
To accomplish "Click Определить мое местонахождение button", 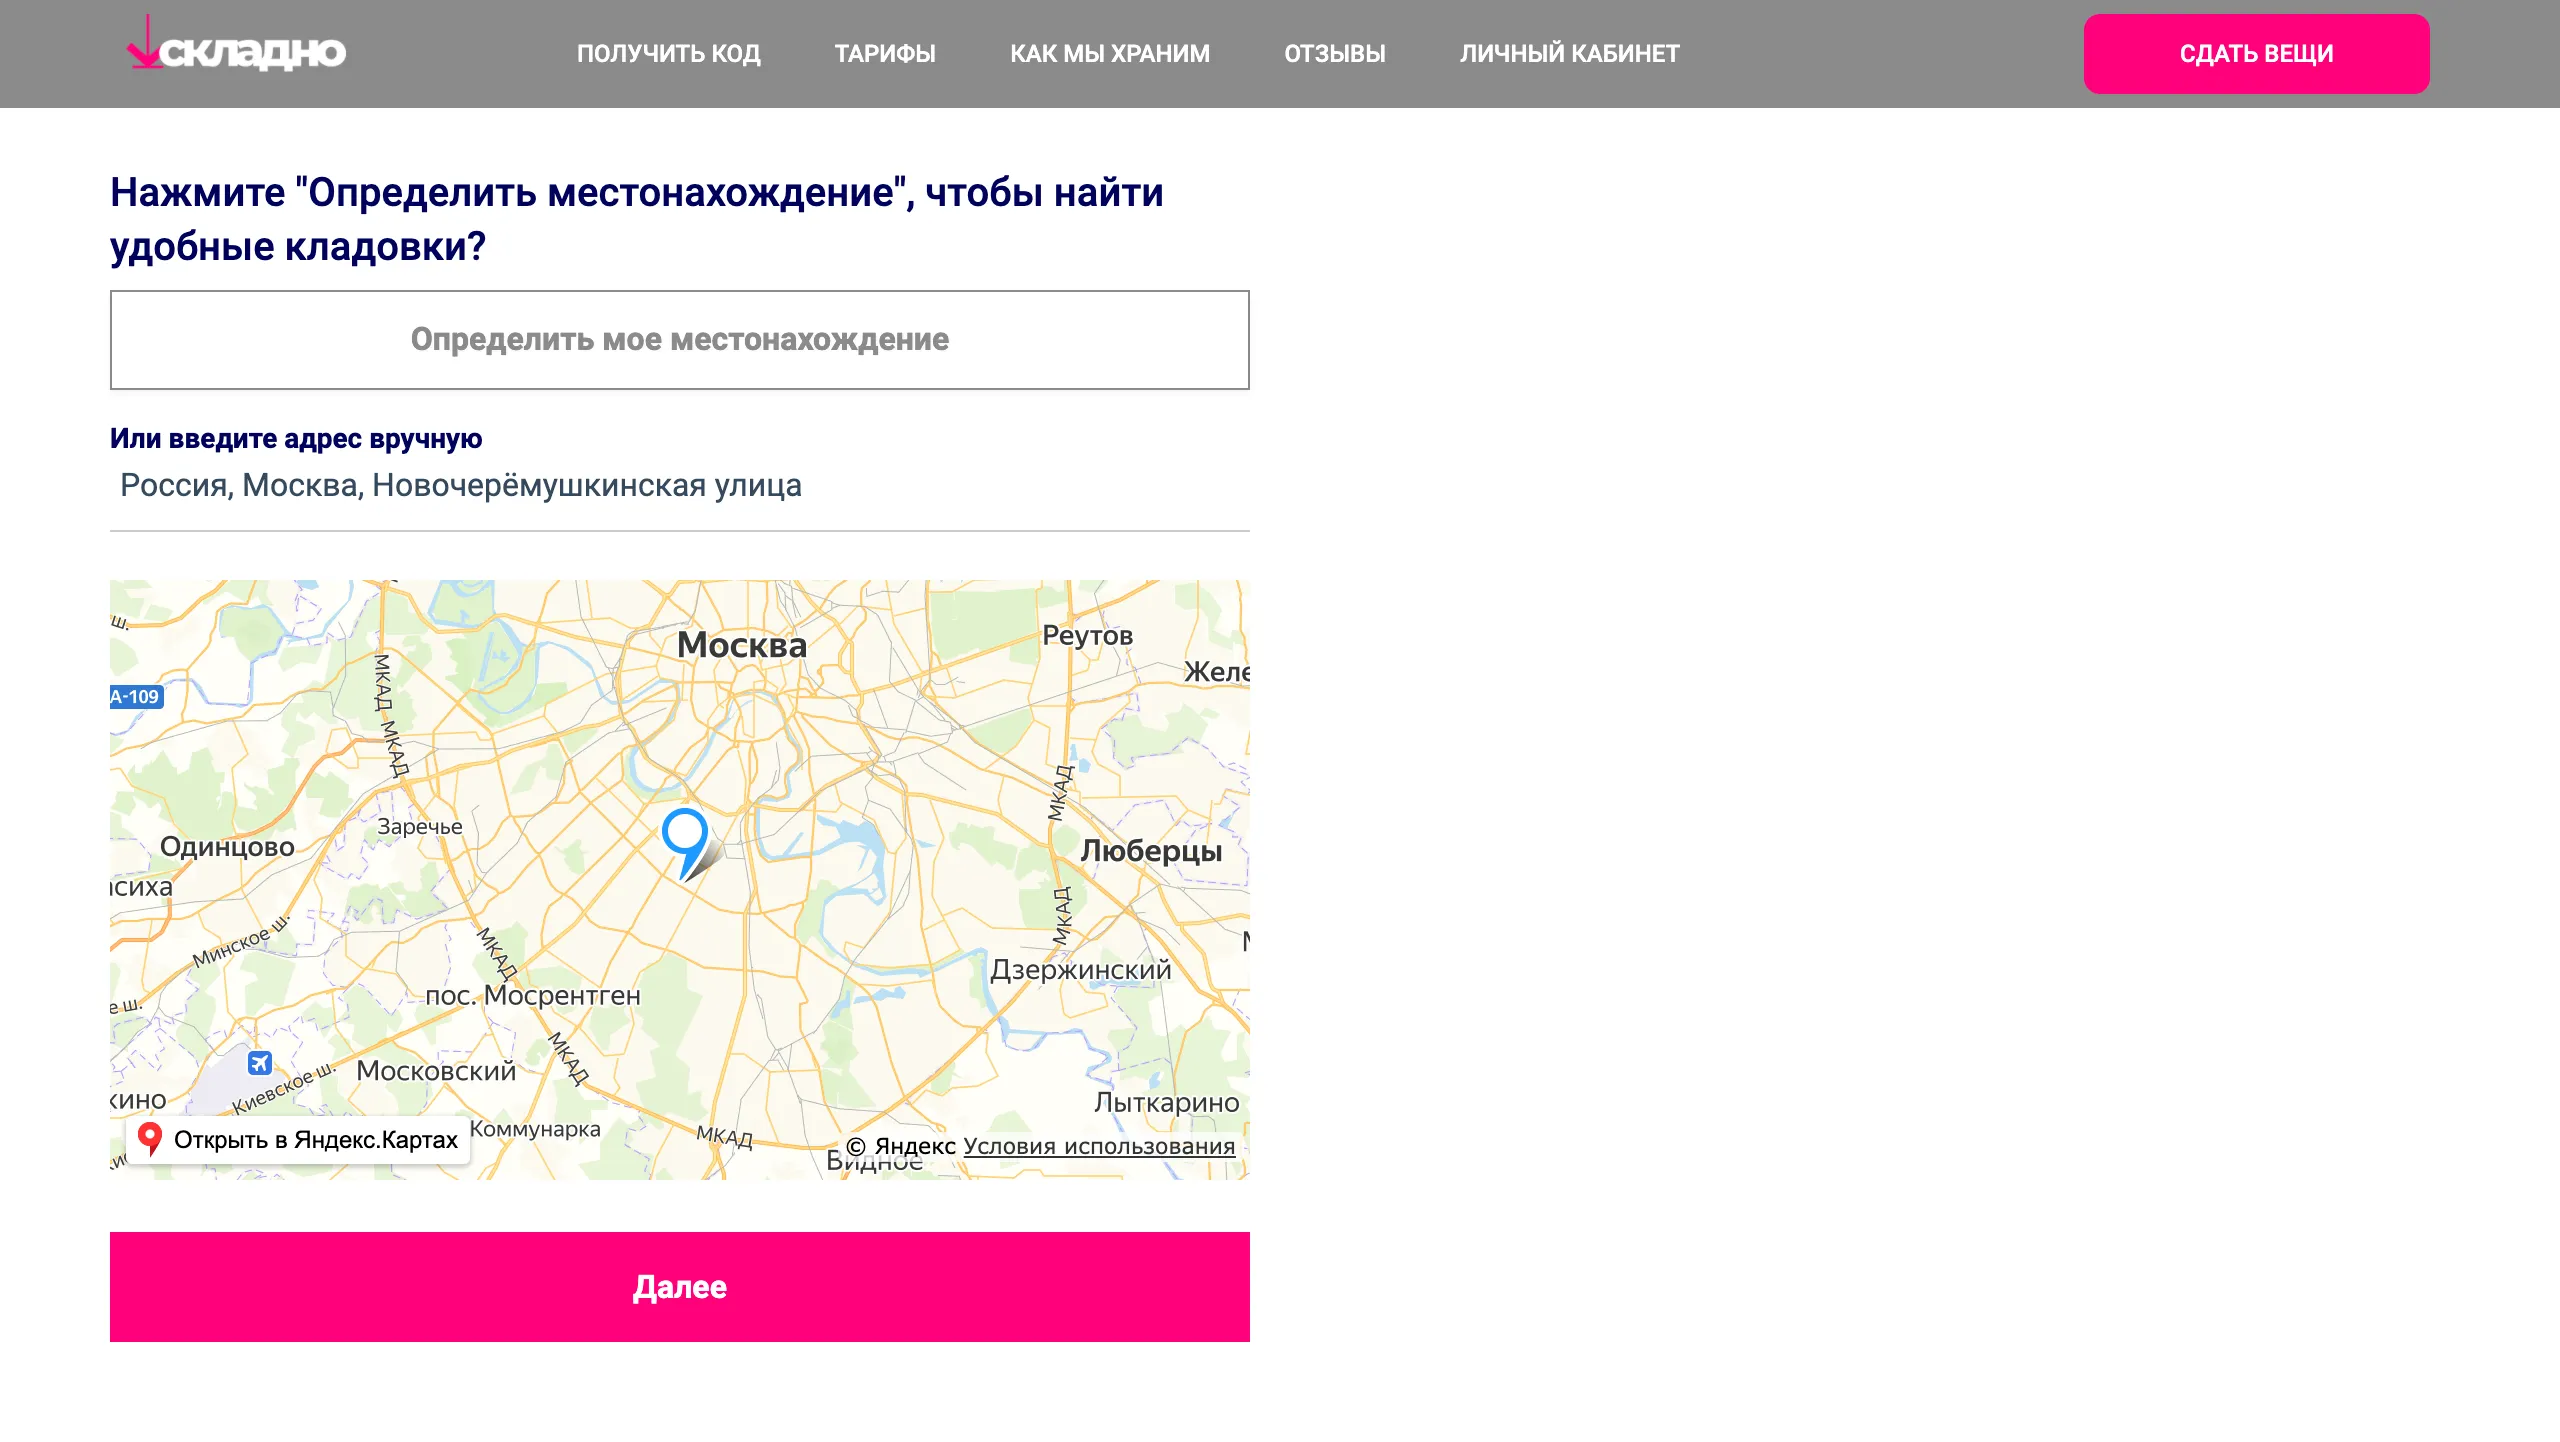I will (679, 340).
